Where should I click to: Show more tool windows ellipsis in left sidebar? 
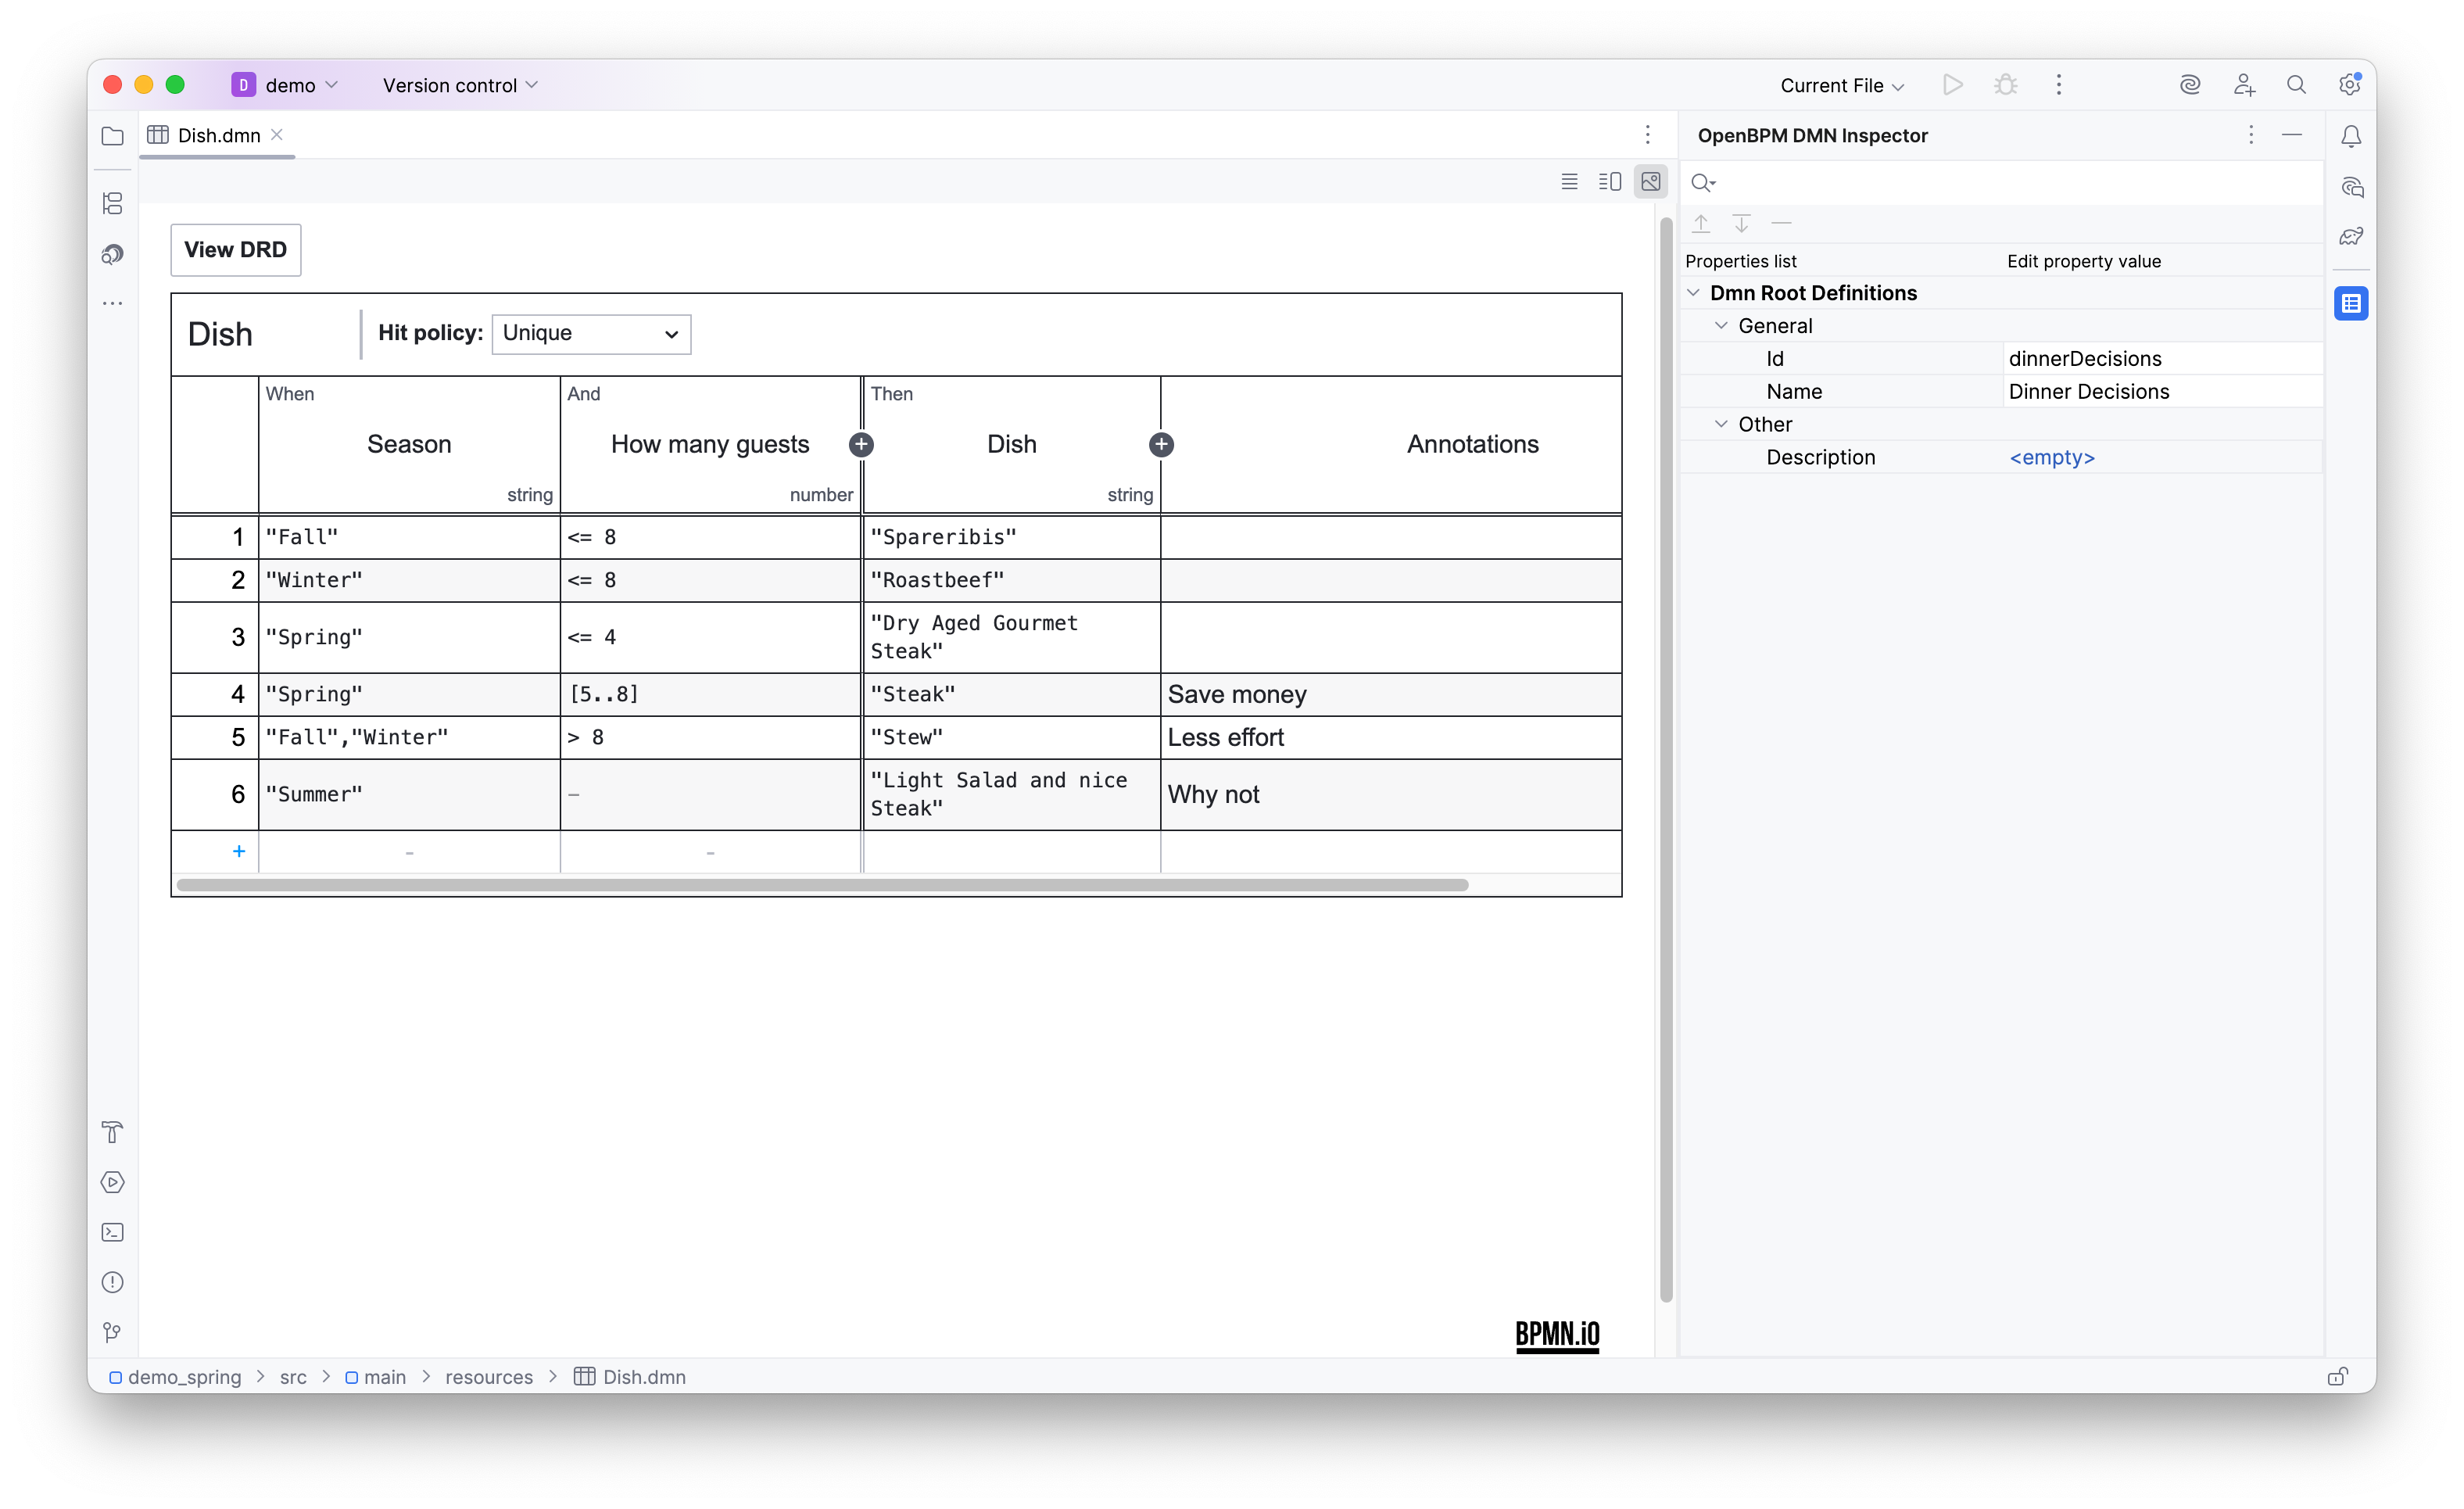[113, 303]
